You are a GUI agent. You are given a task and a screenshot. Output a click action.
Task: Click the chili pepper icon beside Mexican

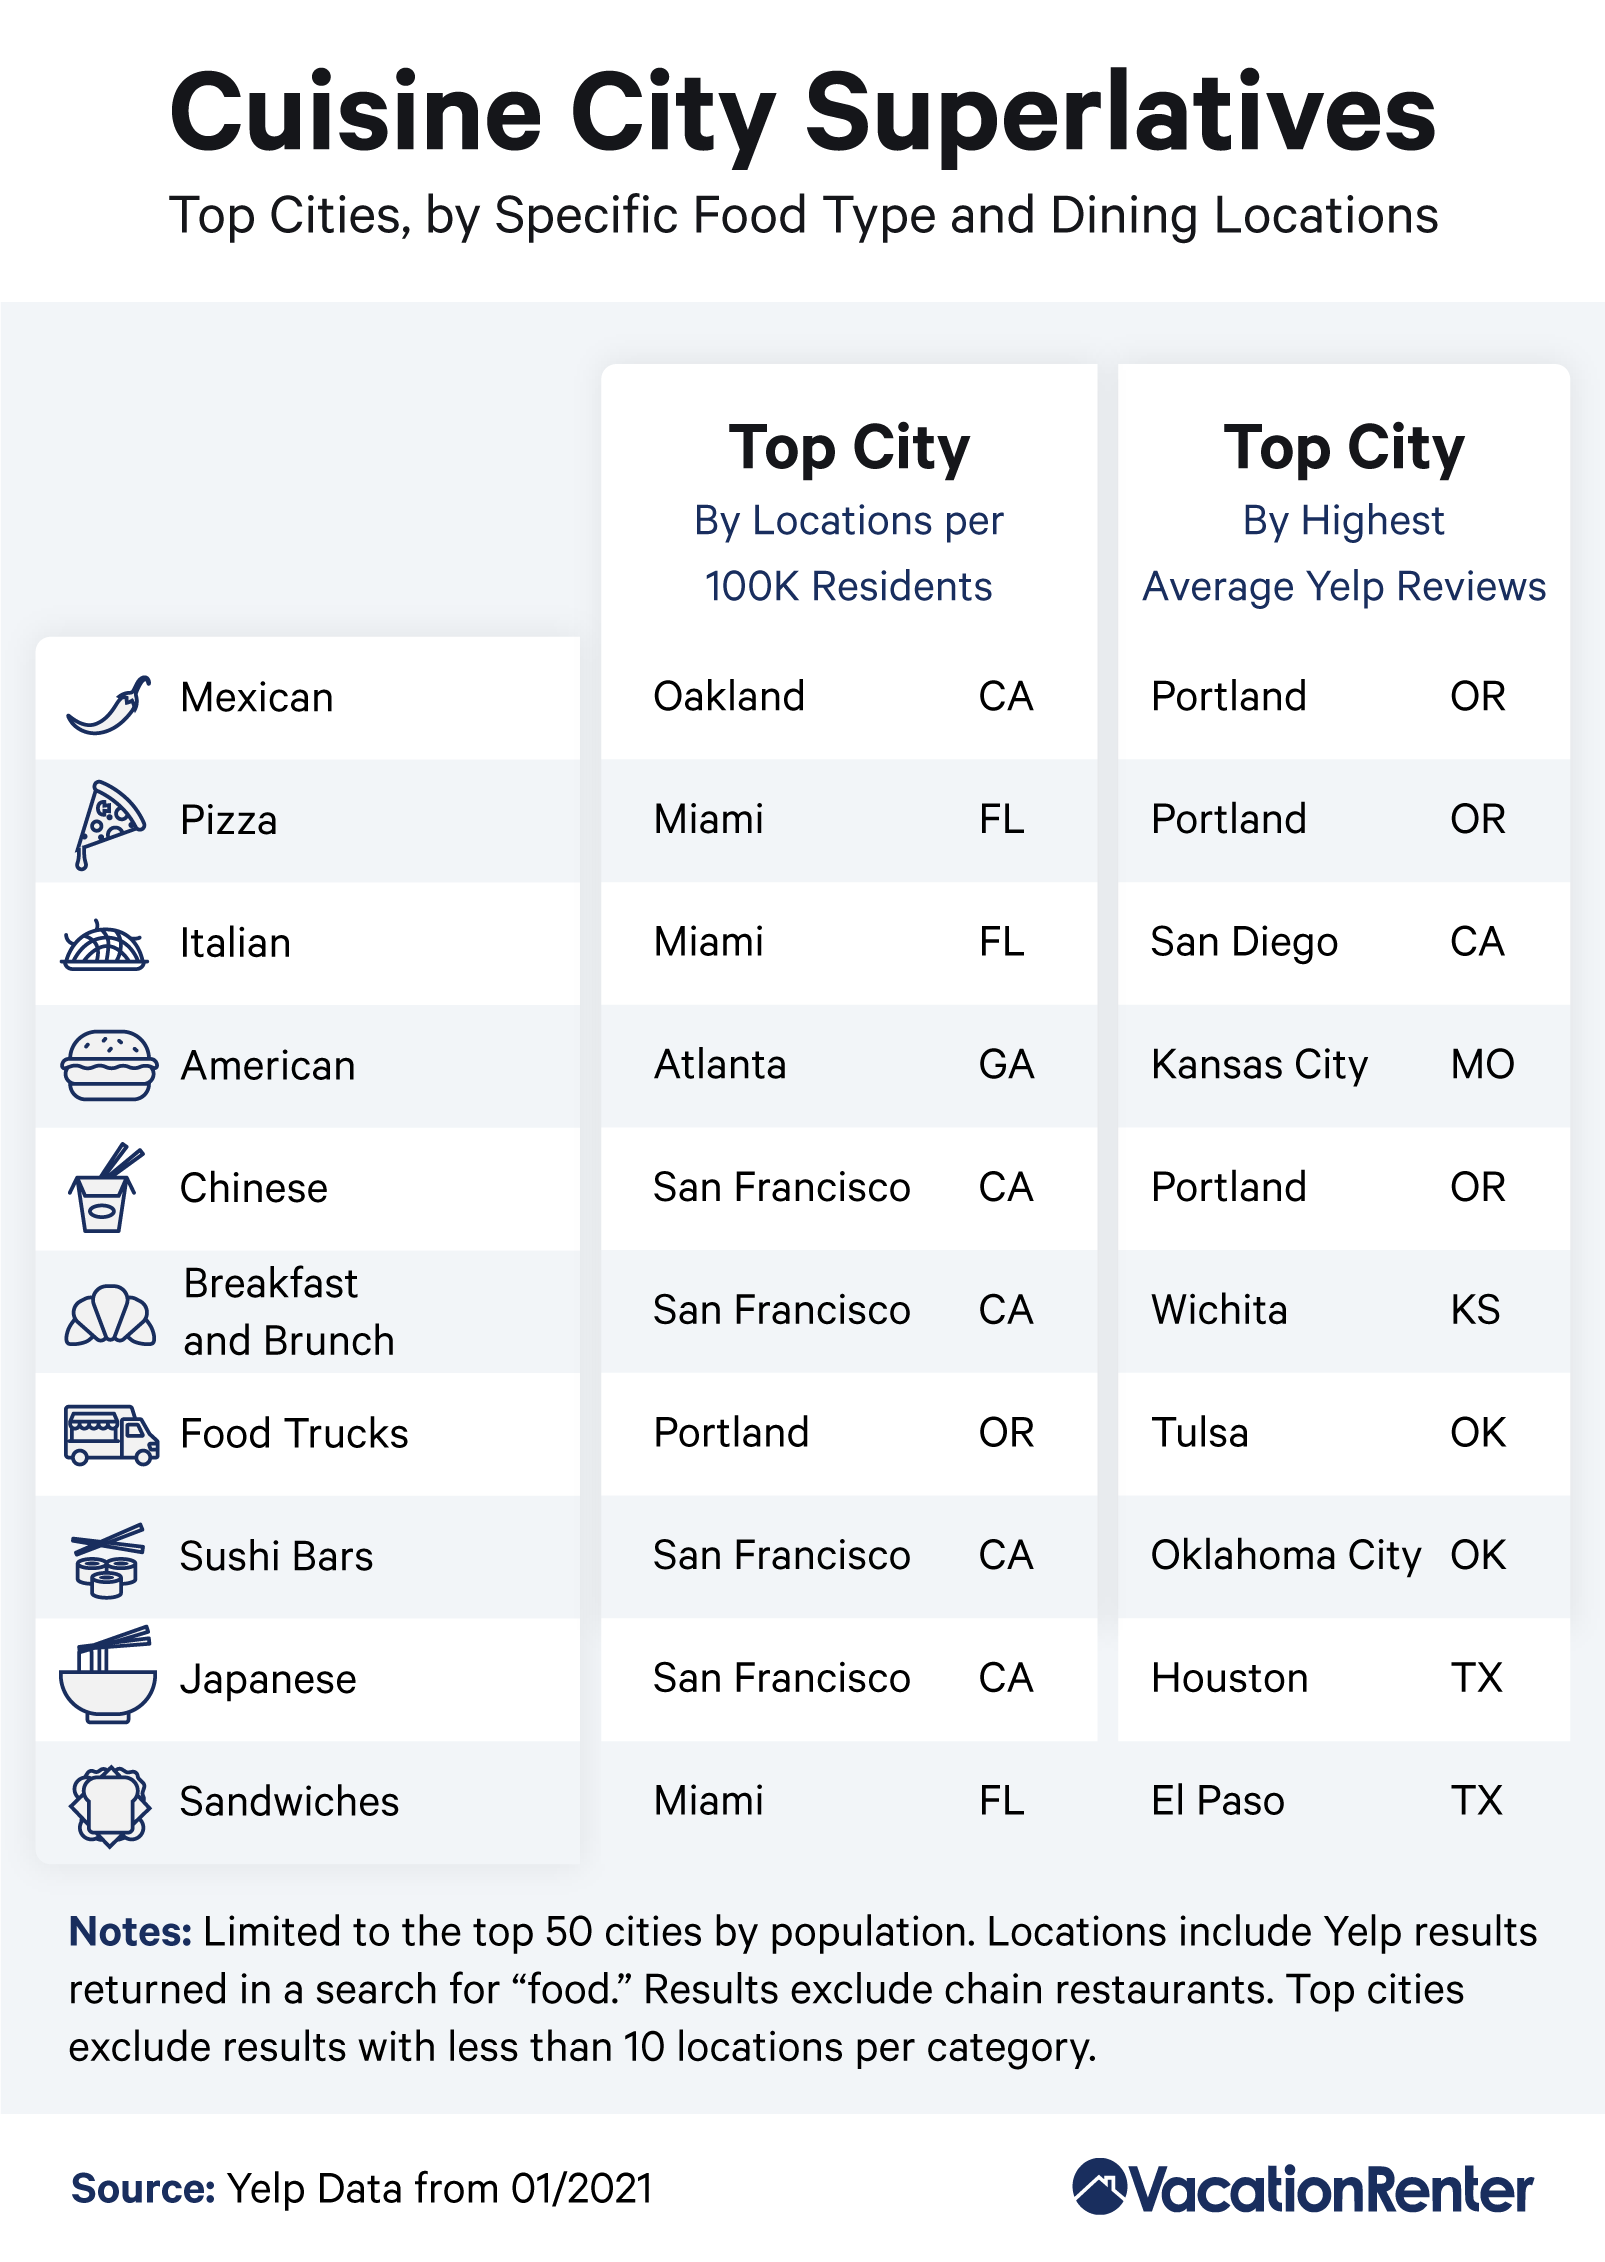click(109, 705)
